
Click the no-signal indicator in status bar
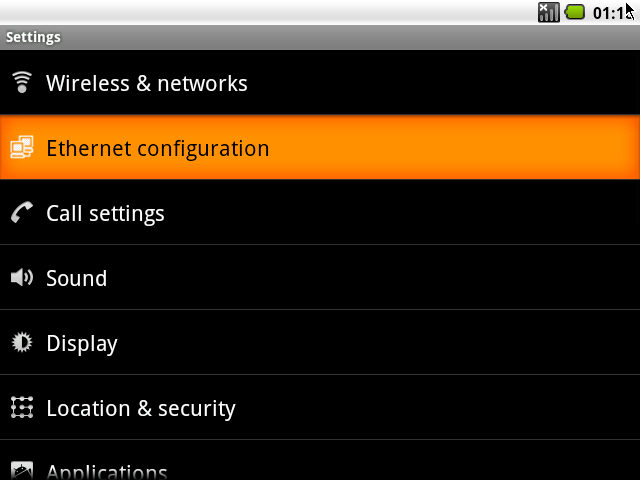[548, 12]
